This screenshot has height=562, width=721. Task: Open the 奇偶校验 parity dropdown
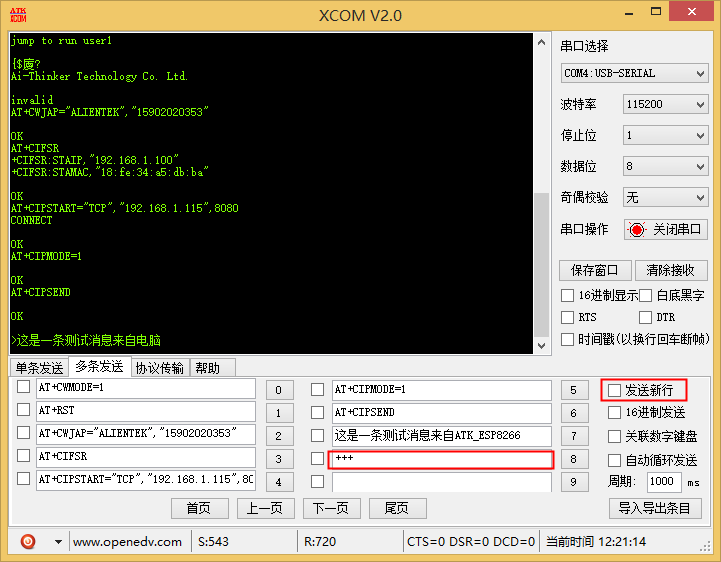(665, 197)
